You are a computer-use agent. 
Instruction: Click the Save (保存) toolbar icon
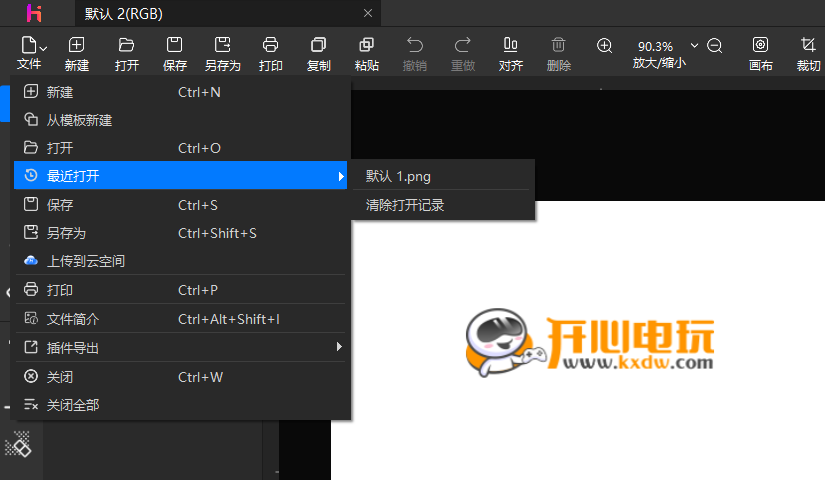tap(174, 45)
